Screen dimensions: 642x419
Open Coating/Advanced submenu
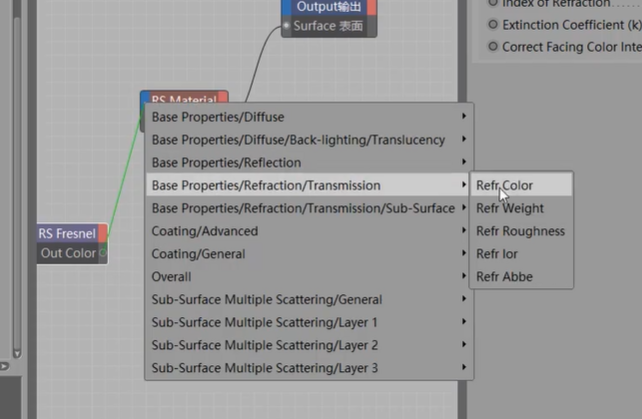click(309, 231)
